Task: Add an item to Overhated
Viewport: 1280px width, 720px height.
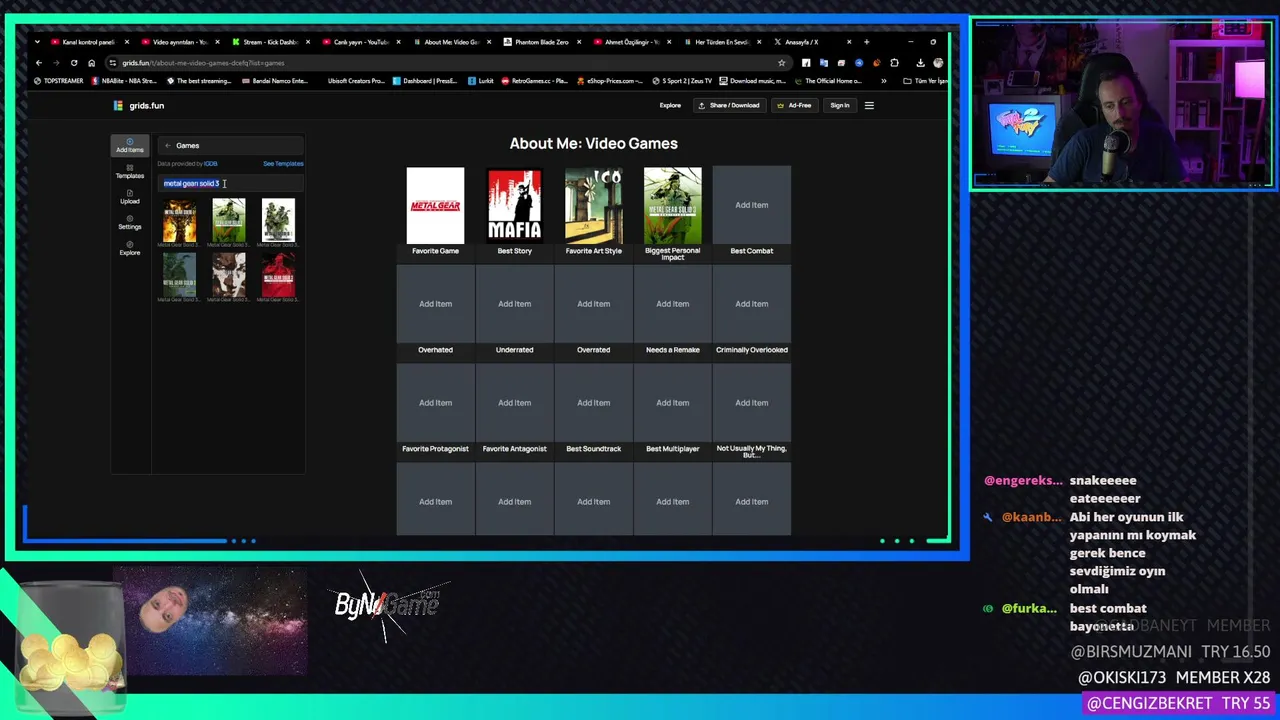Action: [x=435, y=304]
